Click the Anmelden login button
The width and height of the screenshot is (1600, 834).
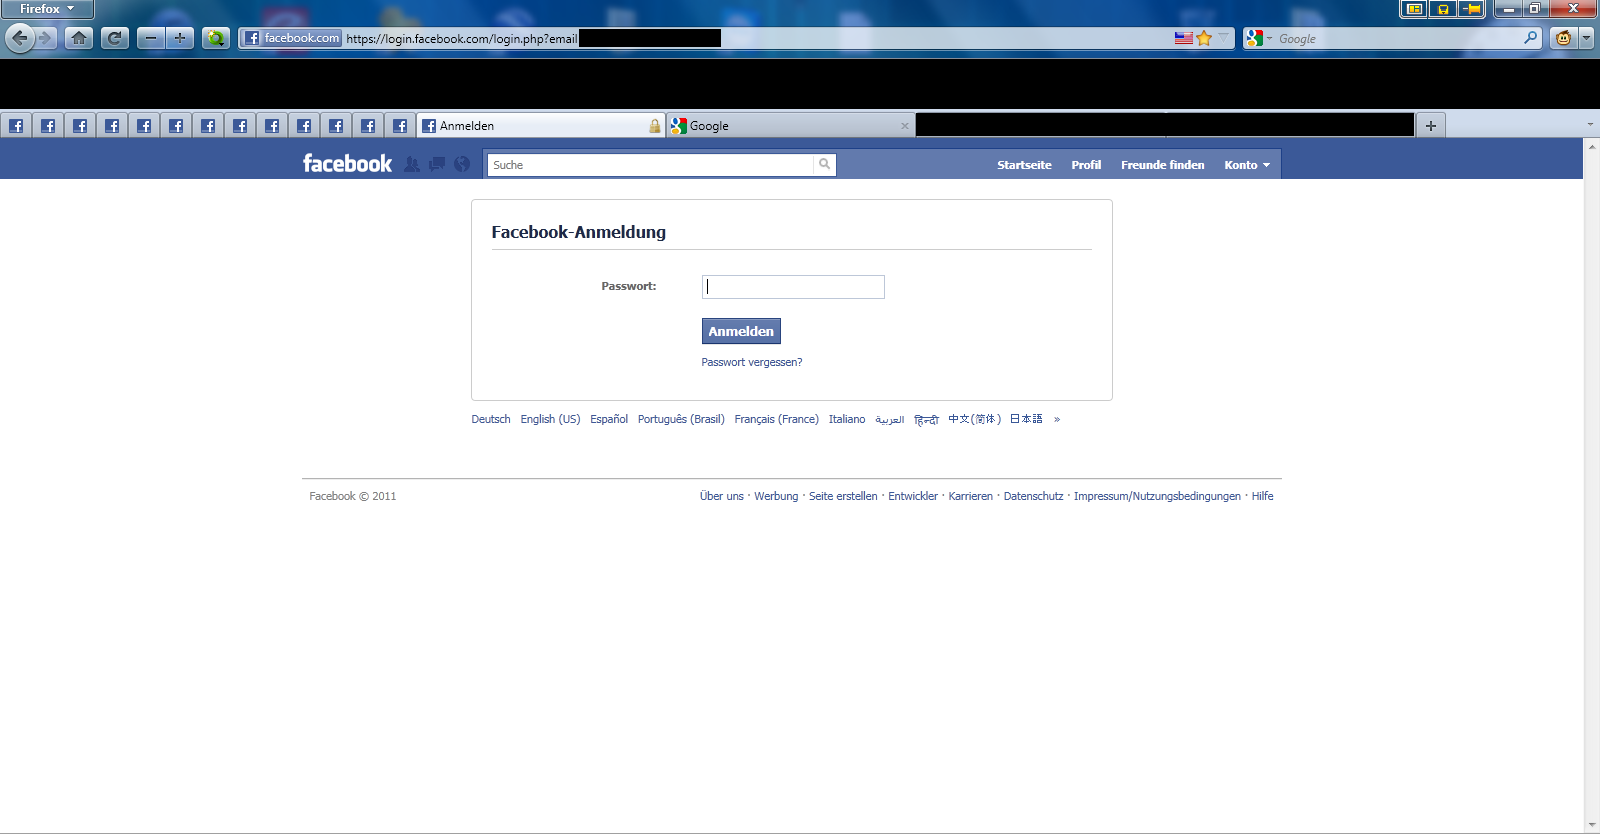pyautogui.click(x=741, y=331)
